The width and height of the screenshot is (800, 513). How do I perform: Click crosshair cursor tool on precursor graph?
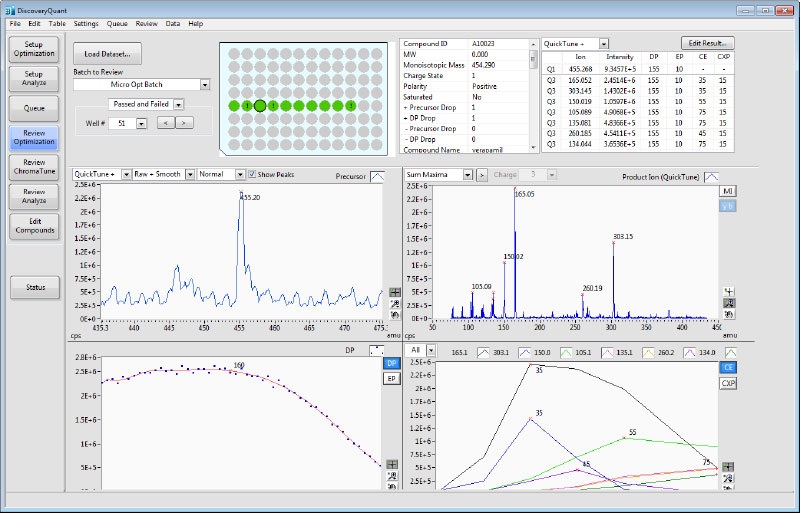click(x=393, y=291)
